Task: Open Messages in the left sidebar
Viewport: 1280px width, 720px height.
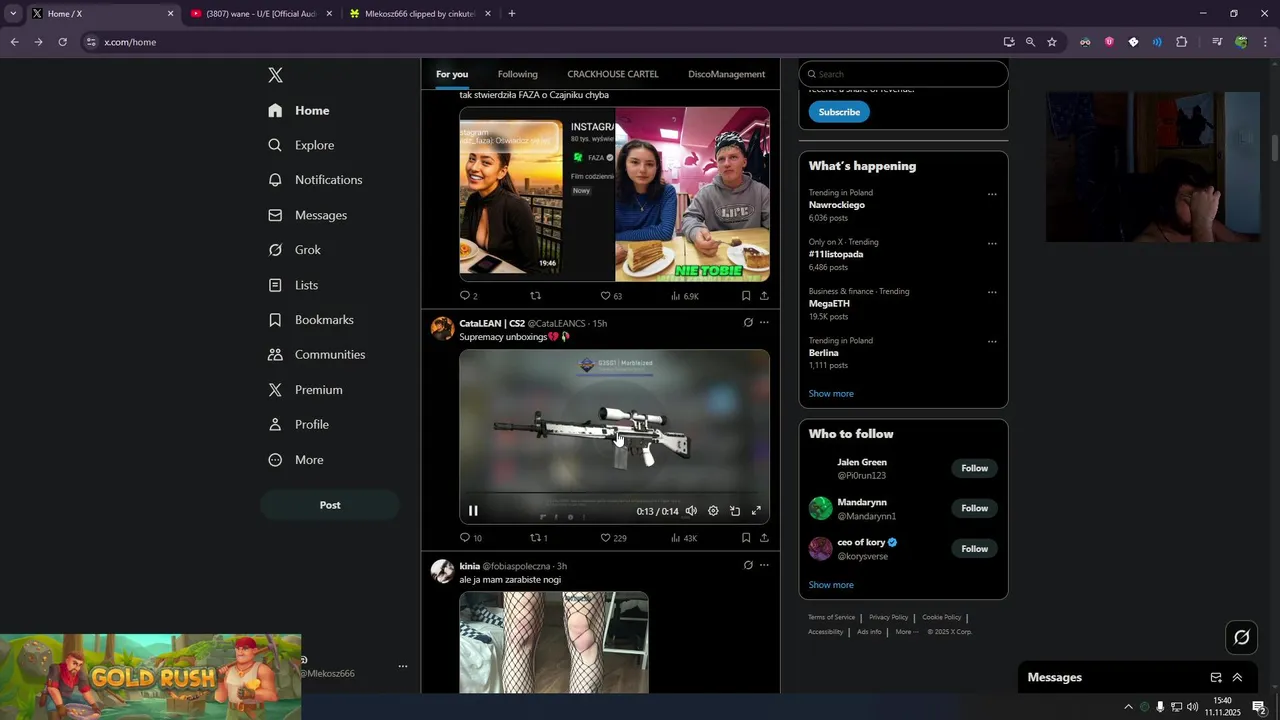Action: [307, 215]
